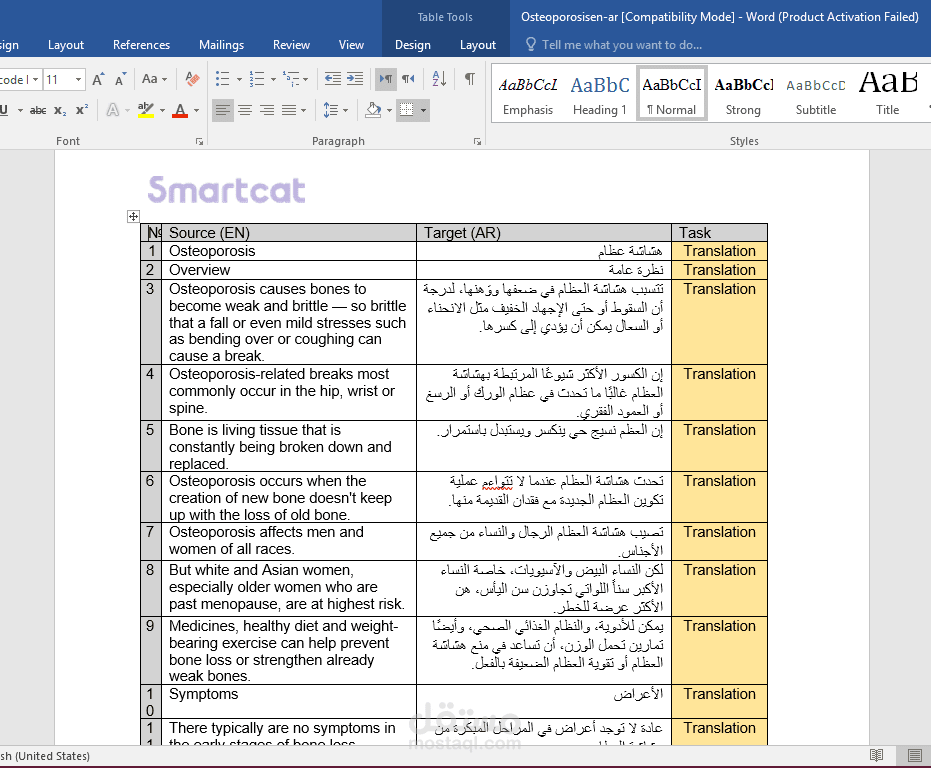931x768 pixels.
Task: Apply the Title style
Action: [x=888, y=93]
